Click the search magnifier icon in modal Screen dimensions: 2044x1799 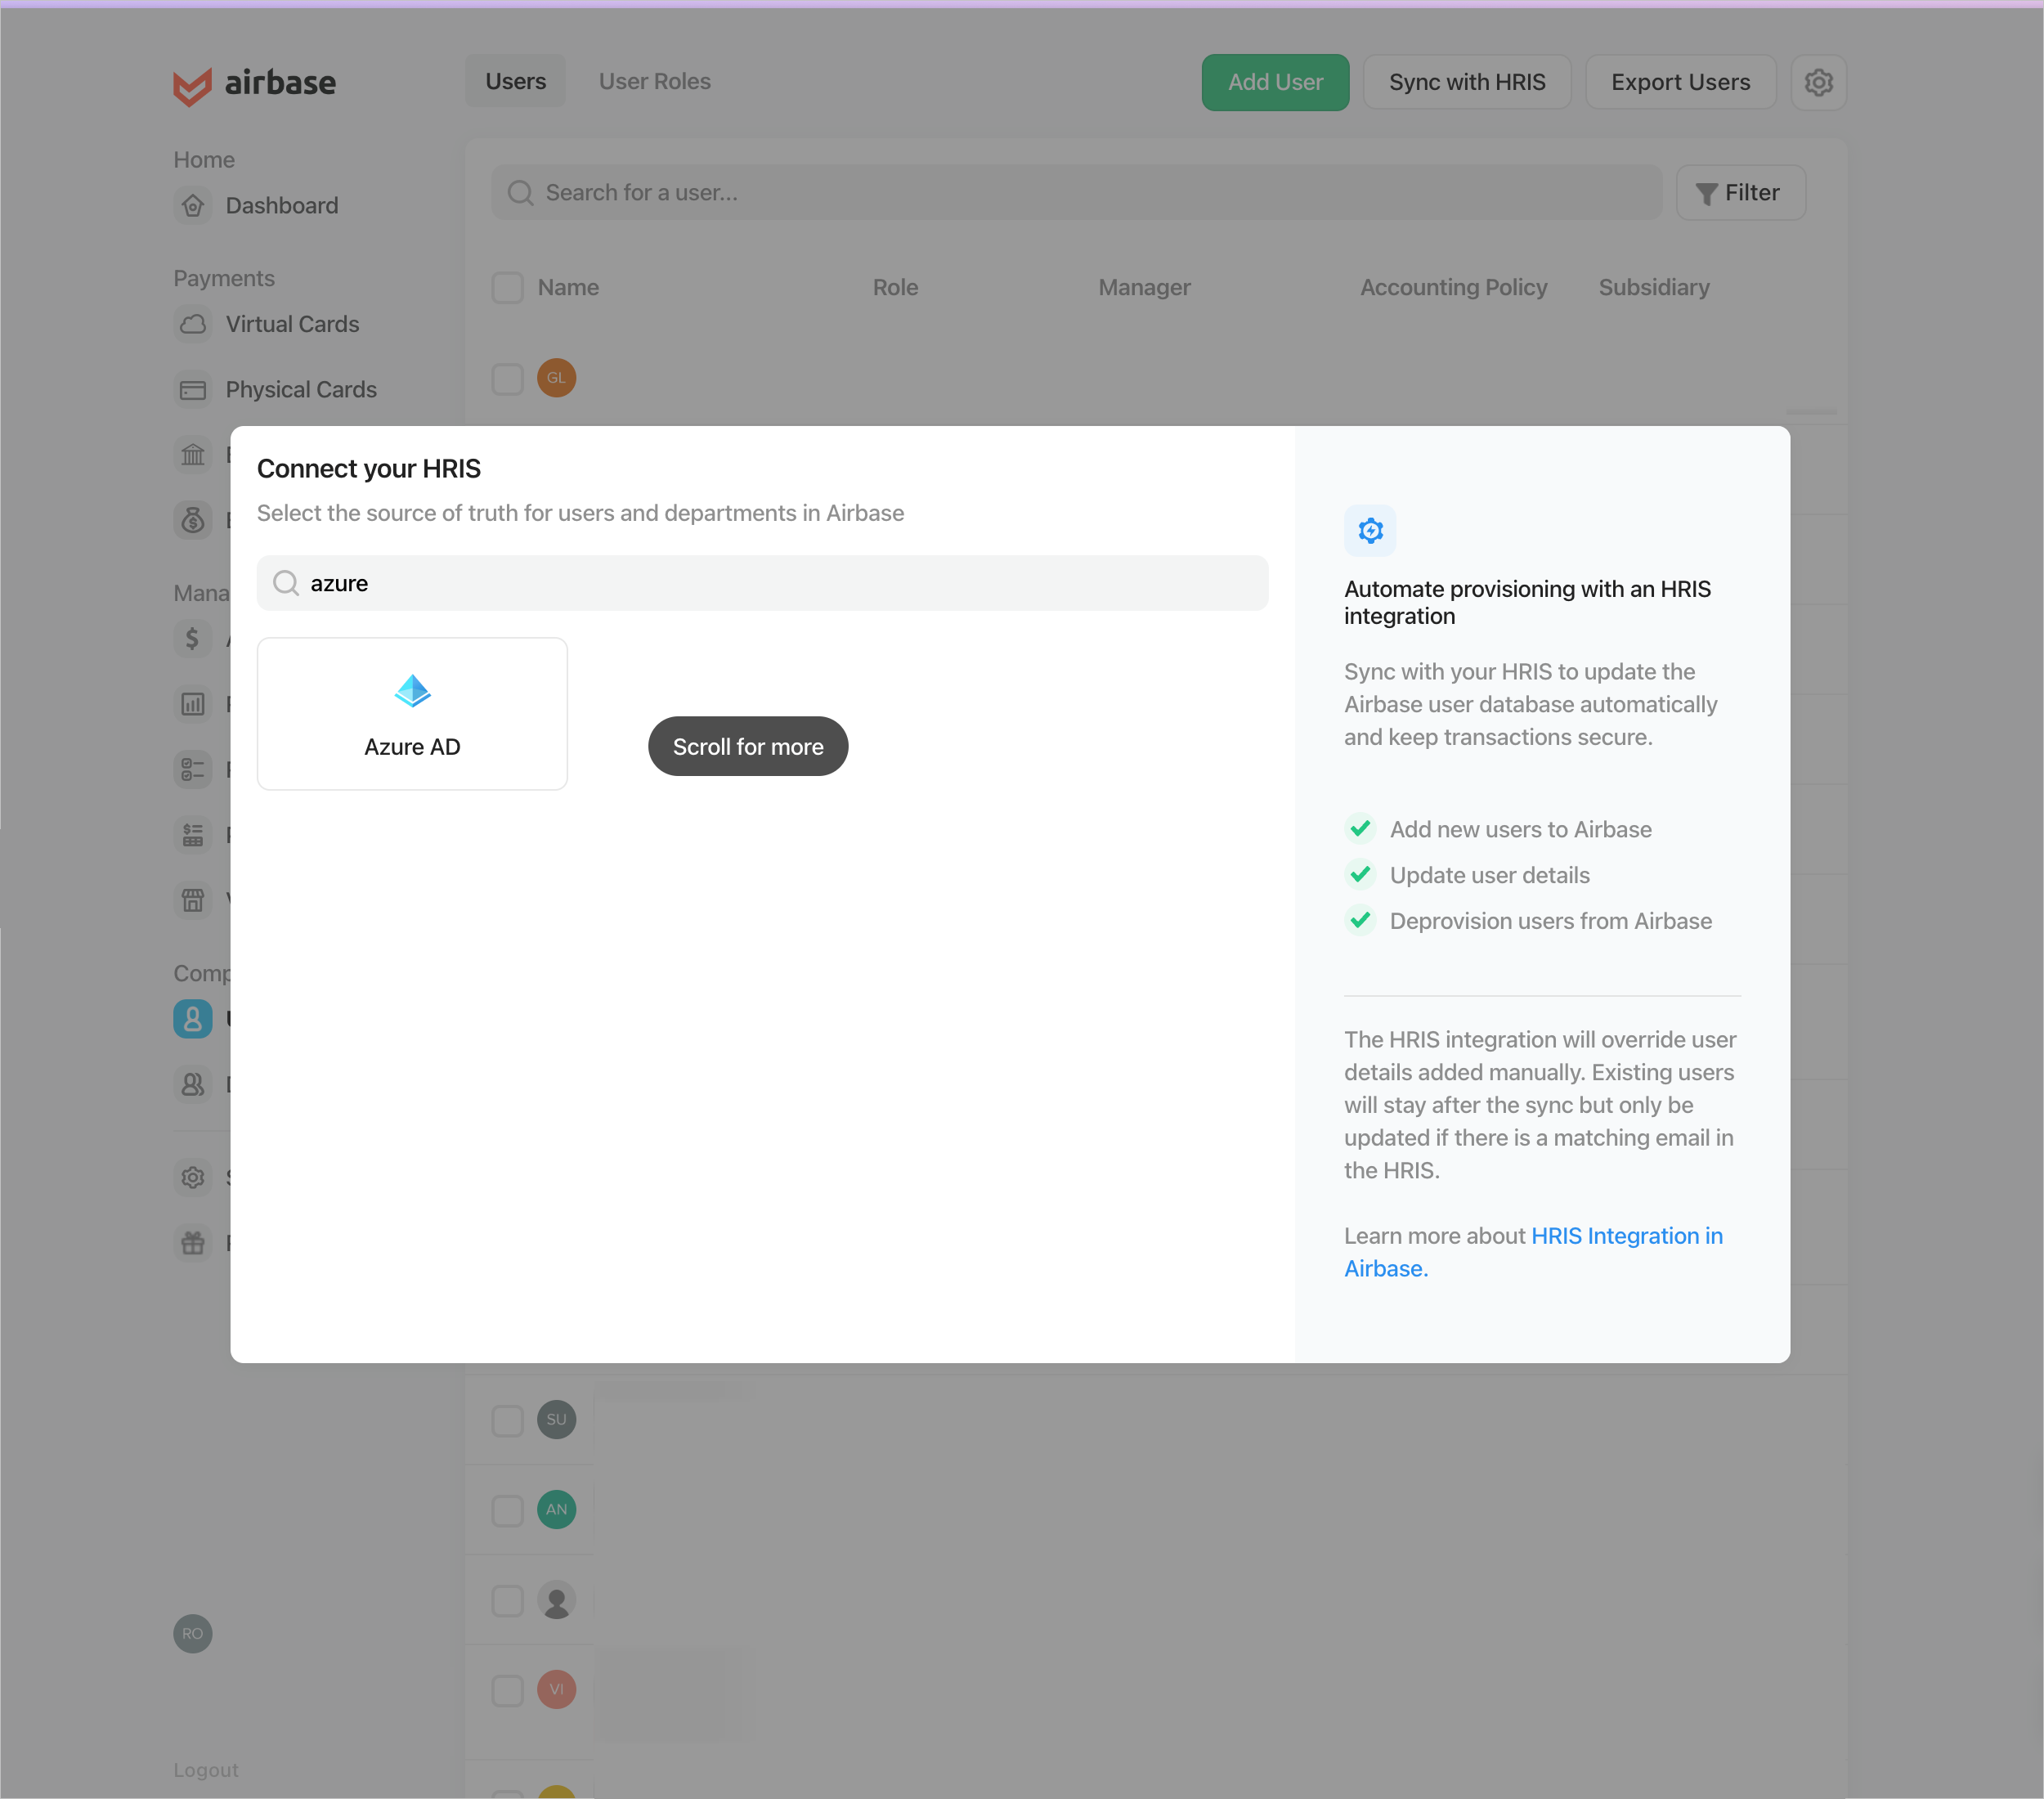285,582
